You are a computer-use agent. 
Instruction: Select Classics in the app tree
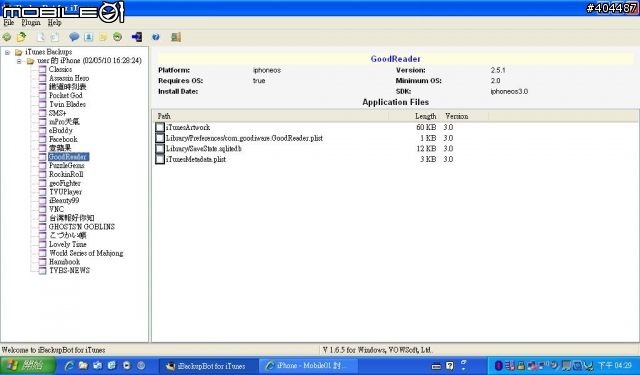(60, 69)
